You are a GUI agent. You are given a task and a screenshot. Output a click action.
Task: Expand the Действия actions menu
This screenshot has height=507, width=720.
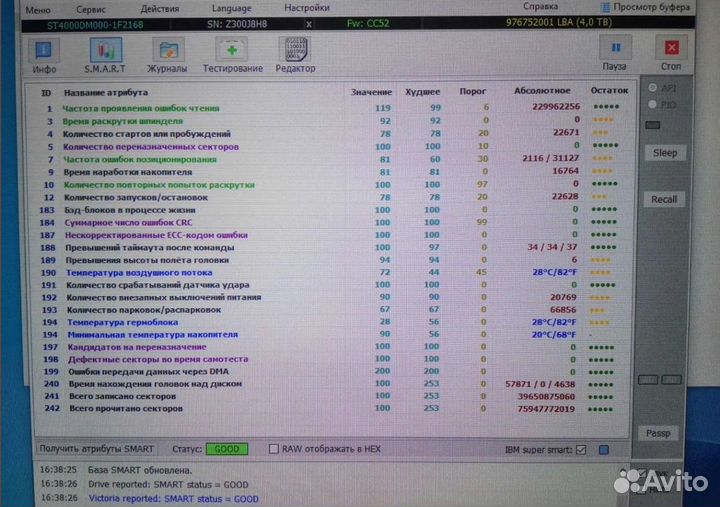(x=160, y=7)
